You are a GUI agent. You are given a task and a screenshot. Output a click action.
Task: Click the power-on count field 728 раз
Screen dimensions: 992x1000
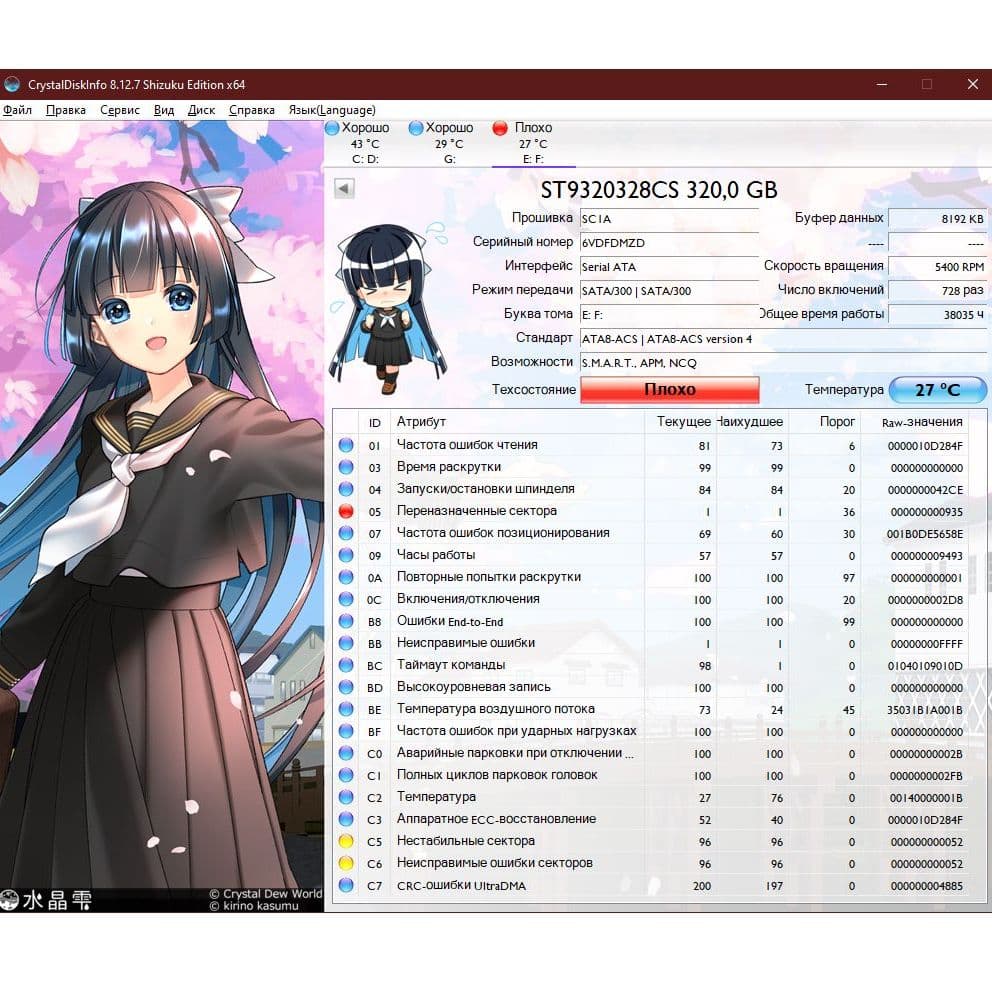pyautogui.click(x=937, y=291)
